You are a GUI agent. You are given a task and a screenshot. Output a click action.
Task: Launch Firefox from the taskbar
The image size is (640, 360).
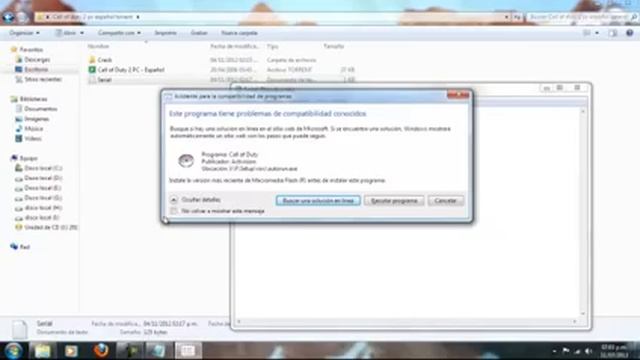click(x=101, y=350)
